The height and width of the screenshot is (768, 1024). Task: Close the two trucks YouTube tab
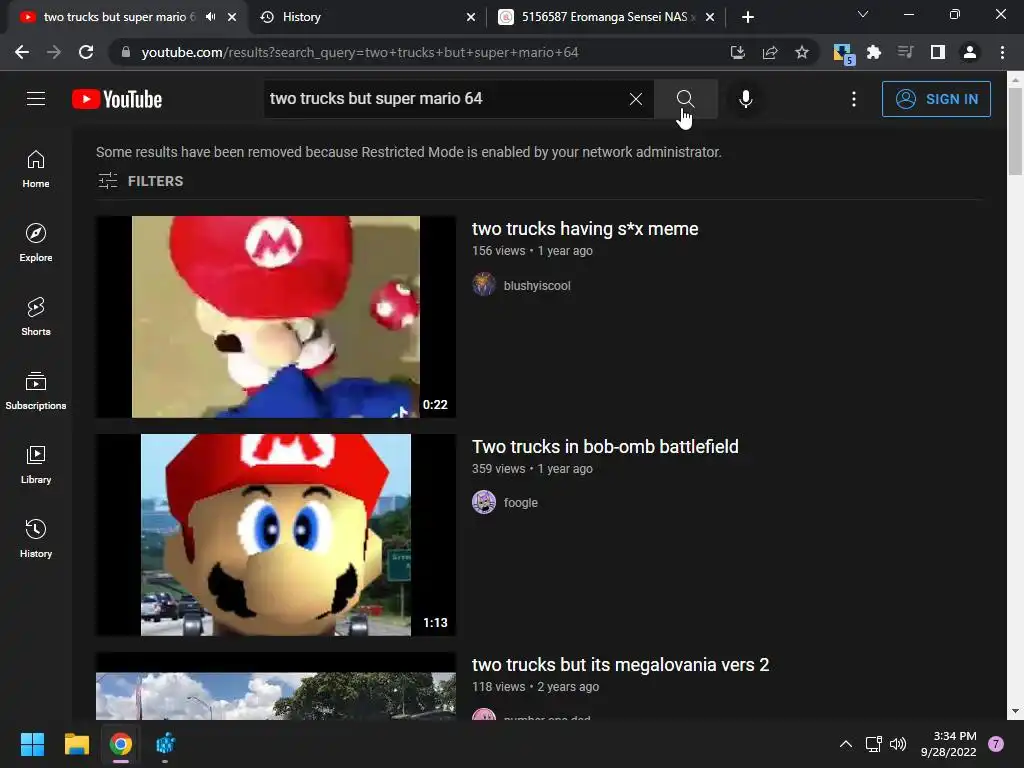click(x=232, y=17)
